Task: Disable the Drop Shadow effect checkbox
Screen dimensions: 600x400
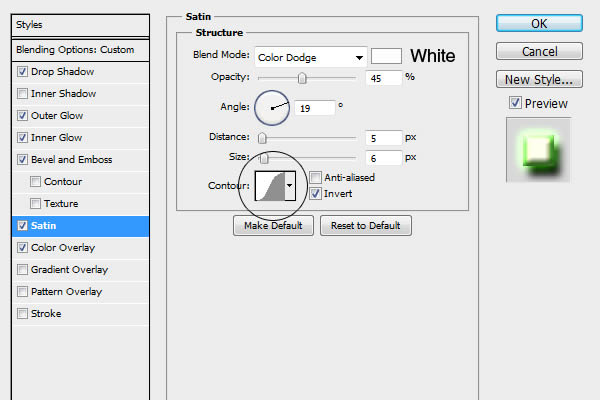Action: pos(23,71)
